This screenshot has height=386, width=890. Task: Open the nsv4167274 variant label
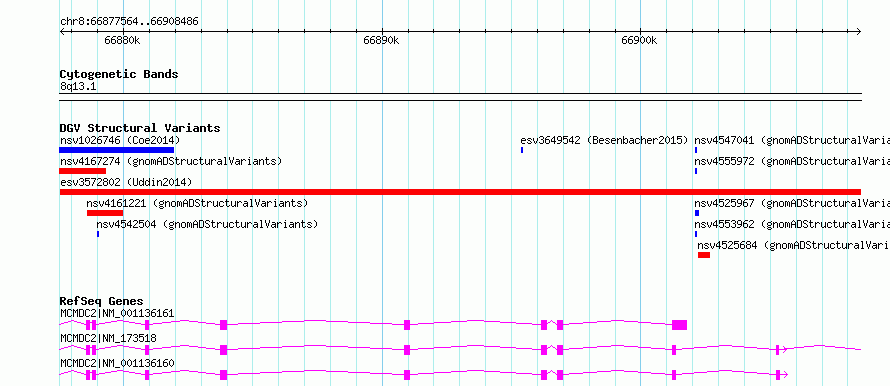[x=171, y=161]
